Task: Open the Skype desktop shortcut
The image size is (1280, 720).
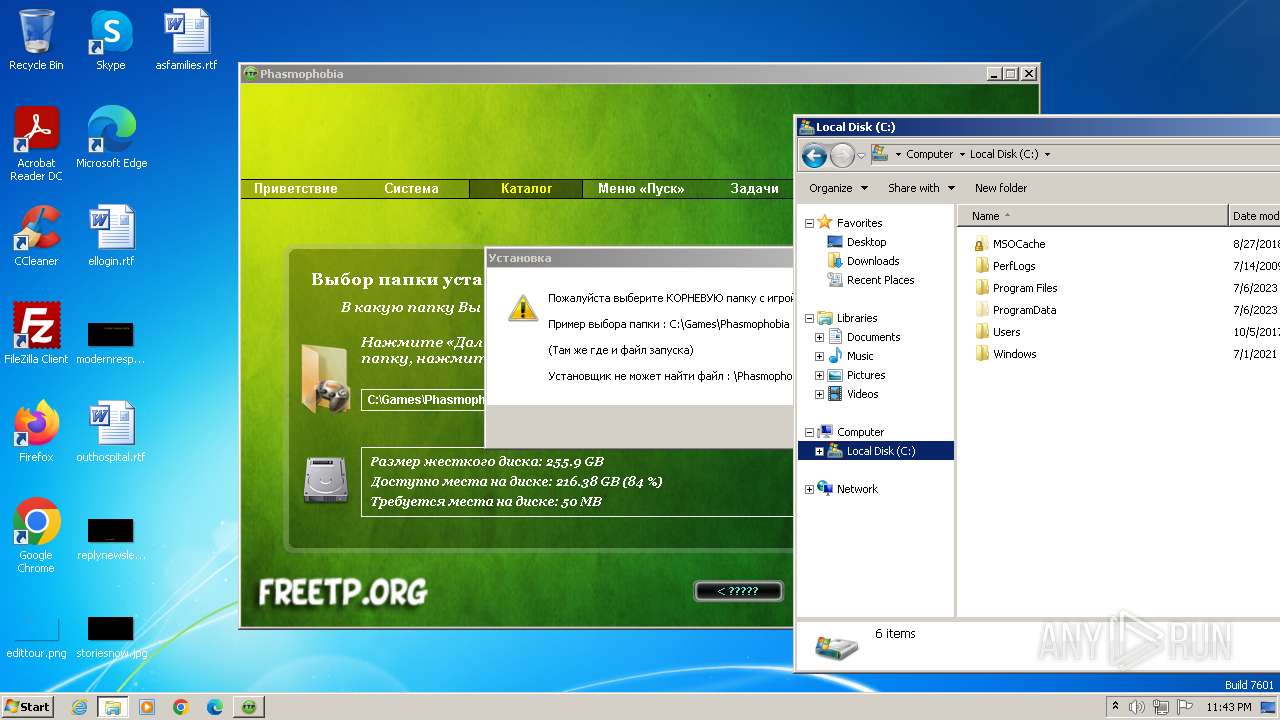Action: pyautogui.click(x=110, y=40)
